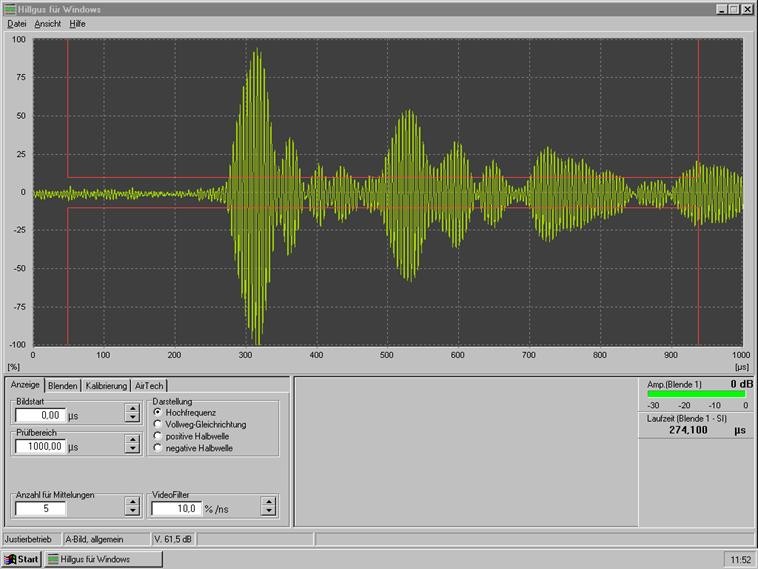Select Vollweg-Gleichrichtung radio option
Viewport: 758px width, 569px height.
click(157, 424)
